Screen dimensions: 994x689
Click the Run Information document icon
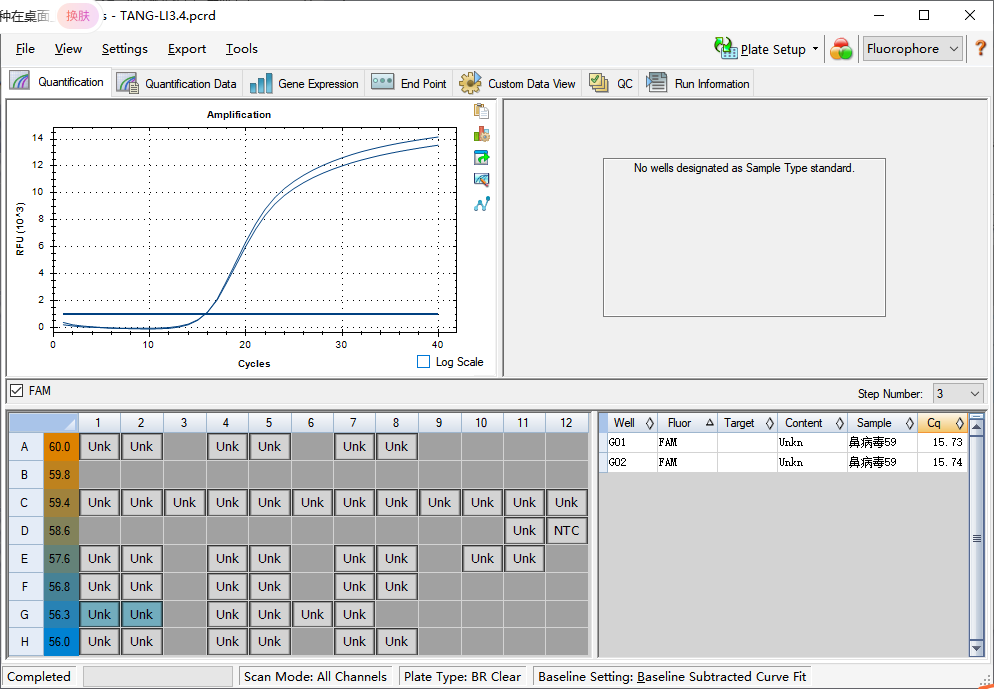[656, 83]
